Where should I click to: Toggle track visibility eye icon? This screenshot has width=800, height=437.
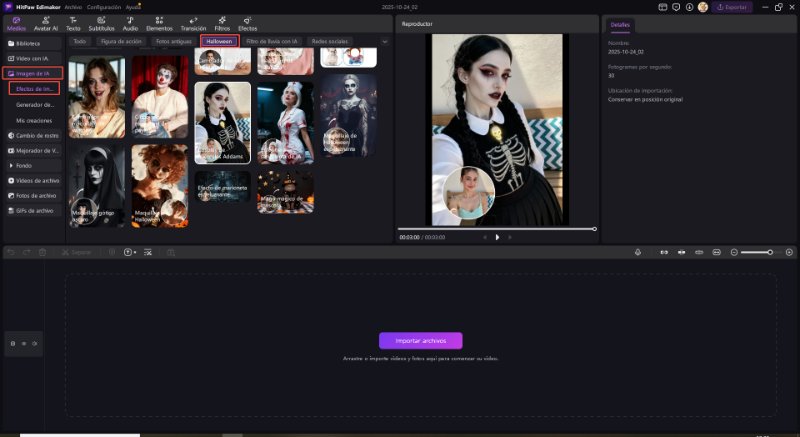(x=24, y=343)
